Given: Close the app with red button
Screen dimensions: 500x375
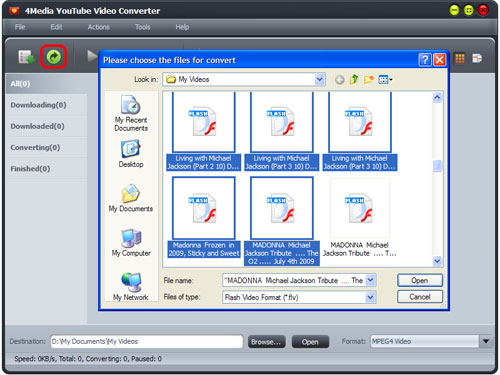Looking at the screenshot, I should pos(483,11).
